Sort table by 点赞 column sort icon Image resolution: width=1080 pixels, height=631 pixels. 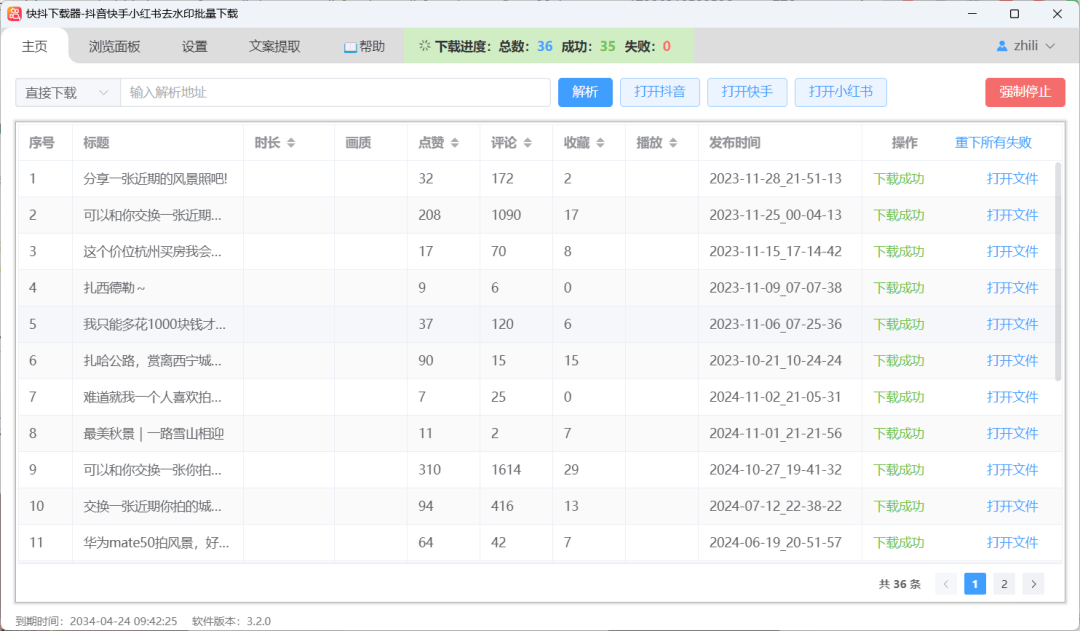point(455,143)
